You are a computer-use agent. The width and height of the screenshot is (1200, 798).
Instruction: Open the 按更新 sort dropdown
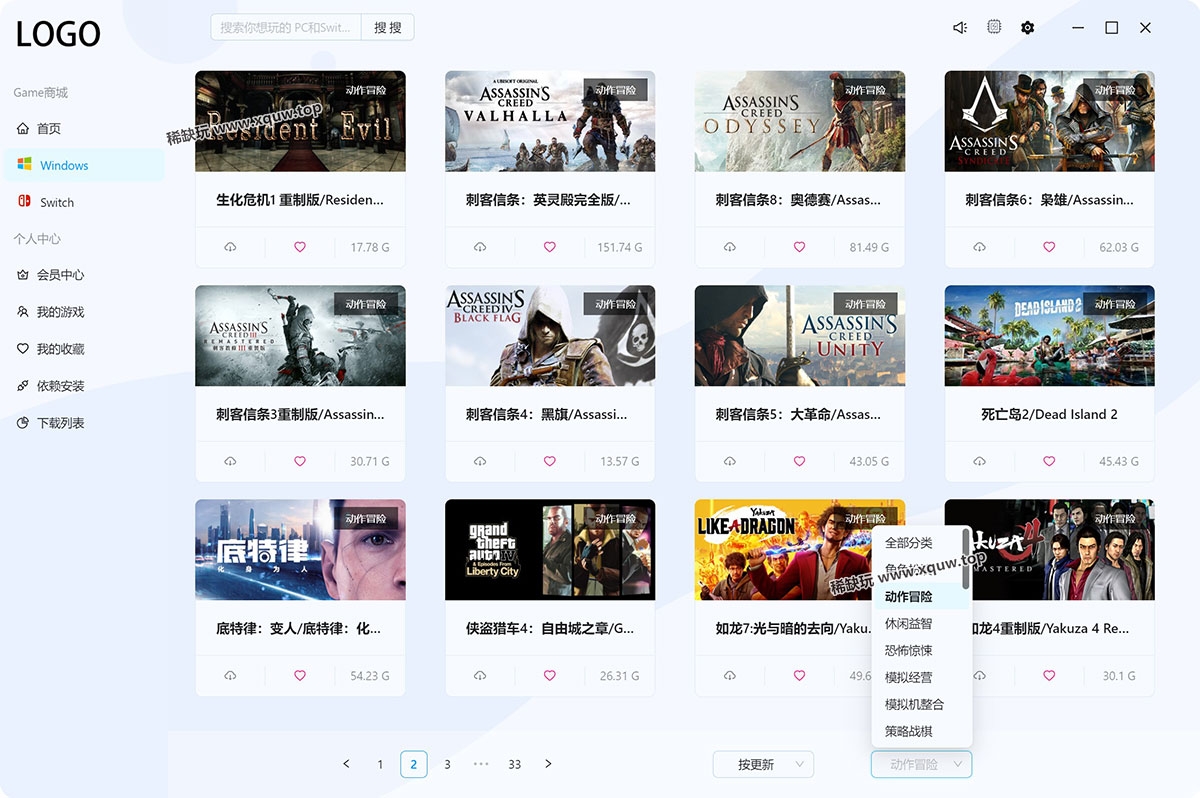[763, 764]
